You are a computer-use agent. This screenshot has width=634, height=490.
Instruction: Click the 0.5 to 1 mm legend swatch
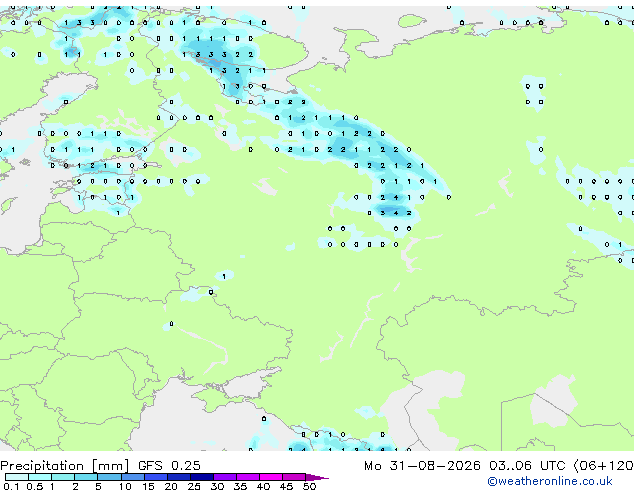40,477
